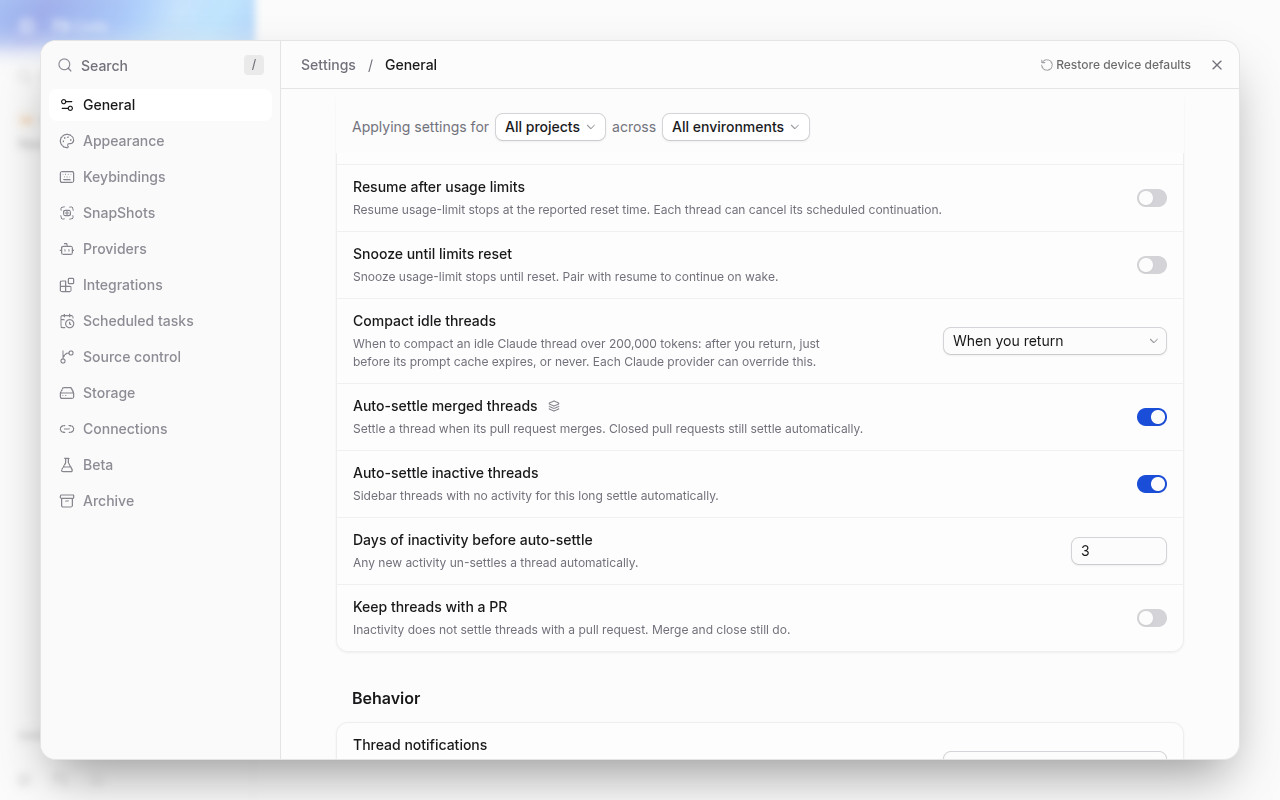1280x800 pixels.
Task: Turn on Snooze until limits reset
Action: pos(1152,265)
